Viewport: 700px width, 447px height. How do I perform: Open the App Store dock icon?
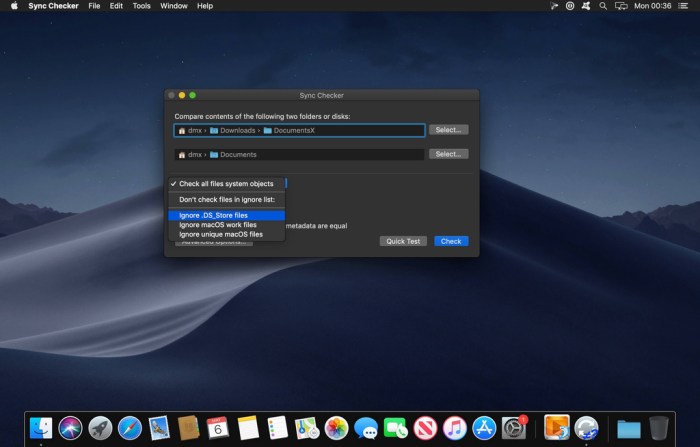coord(485,428)
